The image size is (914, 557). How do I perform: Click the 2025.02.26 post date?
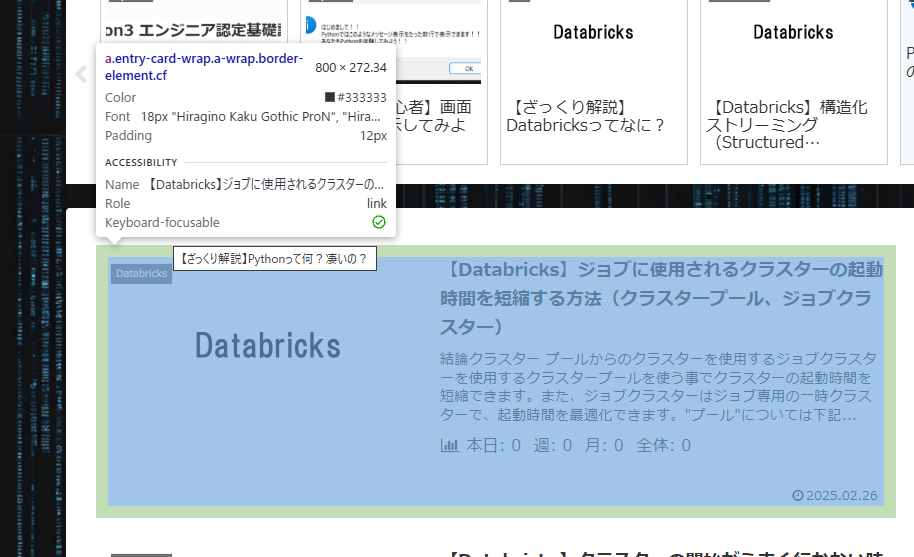tap(842, 496)
